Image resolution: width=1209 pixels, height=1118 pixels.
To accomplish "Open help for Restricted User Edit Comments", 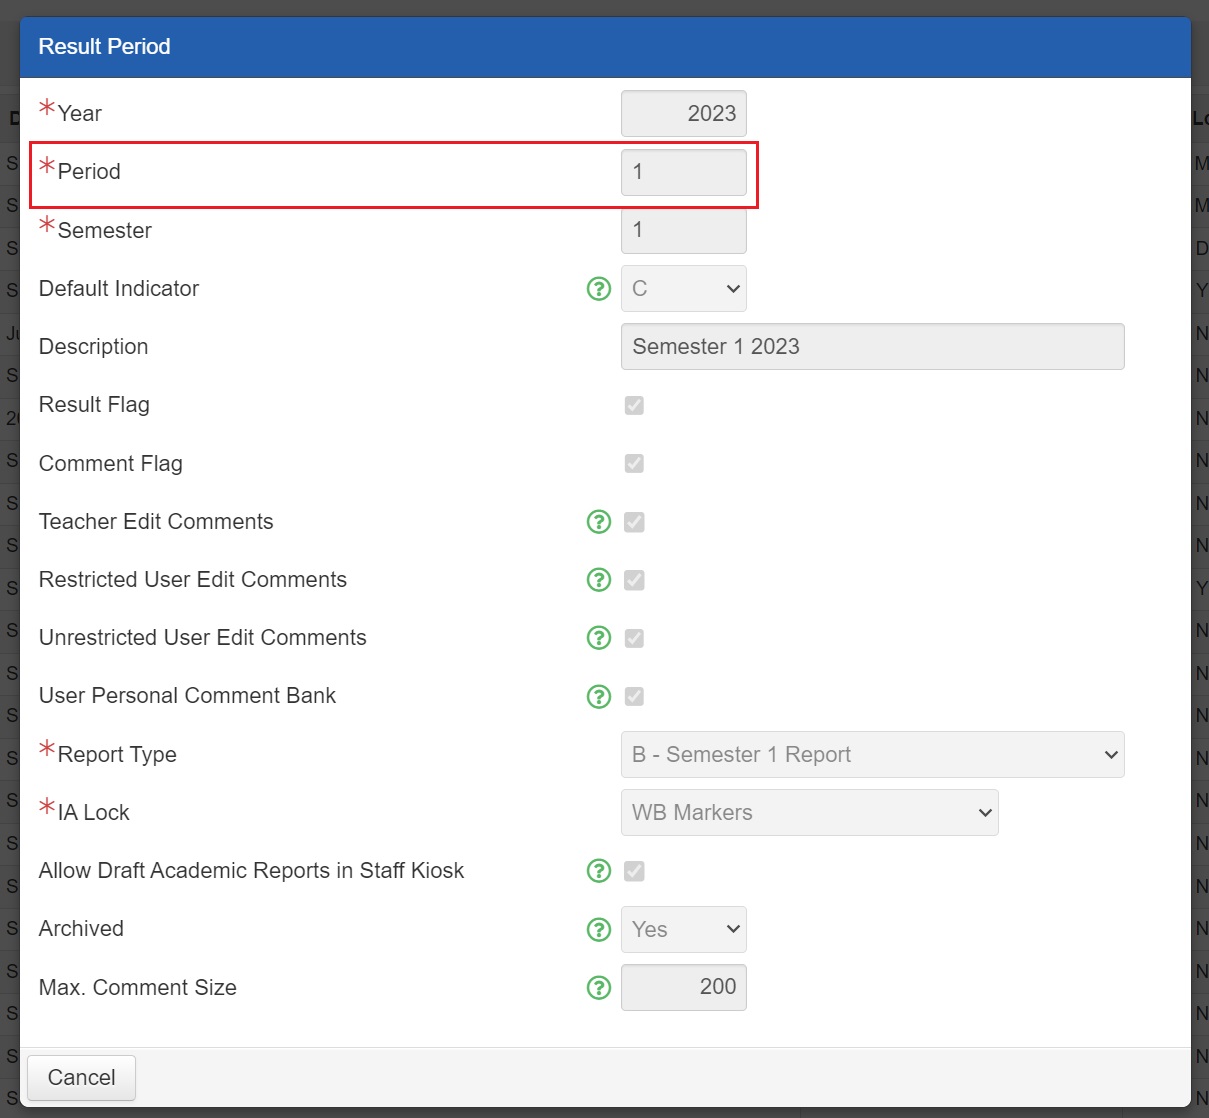I will tap(598, 580).
